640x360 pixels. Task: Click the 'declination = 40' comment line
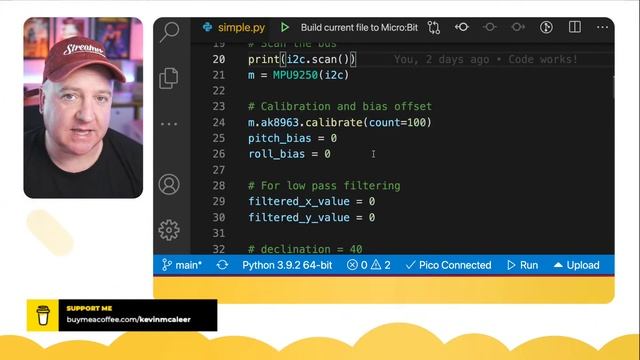305,249
